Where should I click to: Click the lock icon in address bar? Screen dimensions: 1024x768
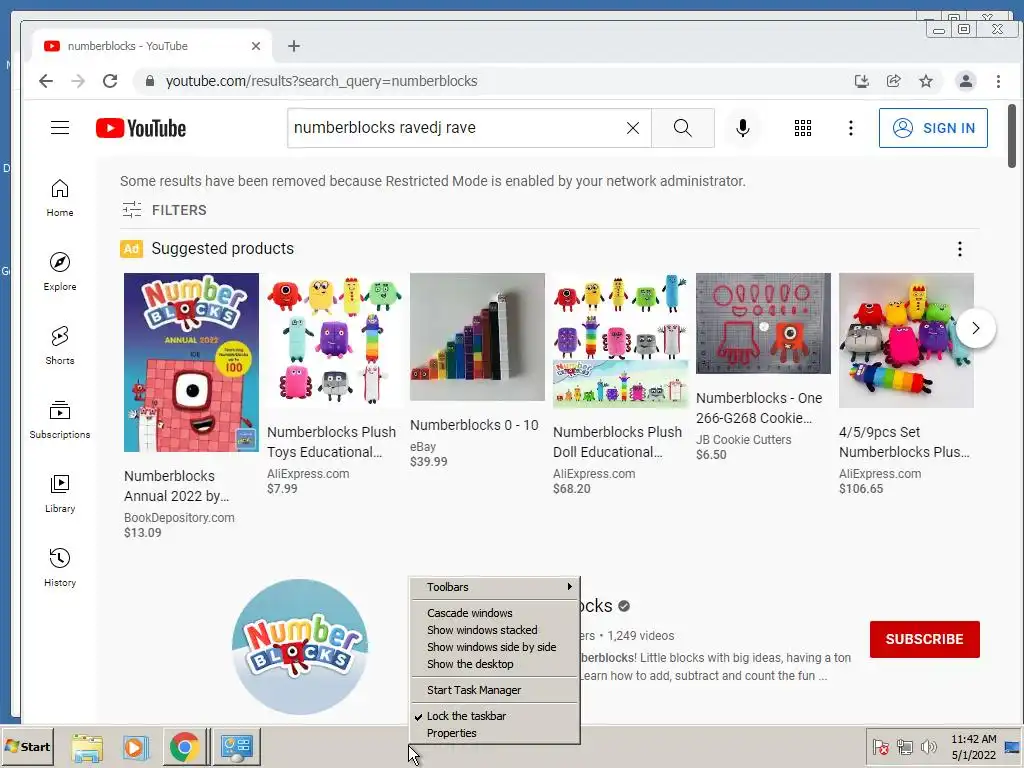pyautogui.click(x=150, y=81)
